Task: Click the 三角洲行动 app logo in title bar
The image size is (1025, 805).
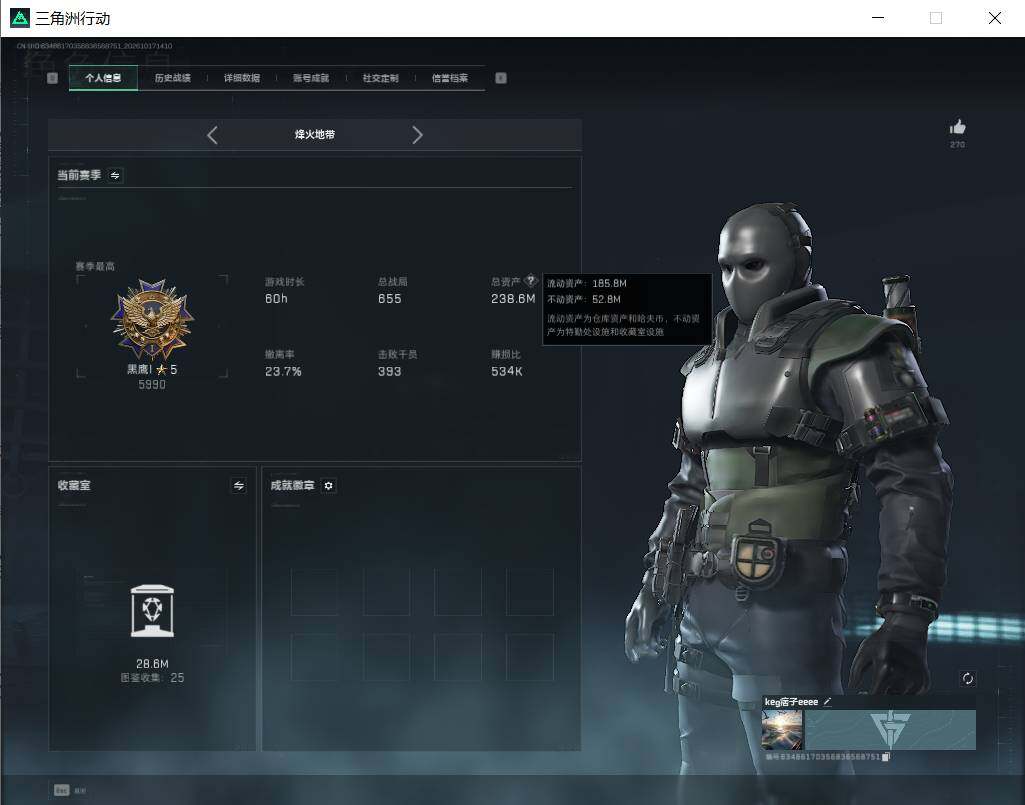Action: (20, 18)
